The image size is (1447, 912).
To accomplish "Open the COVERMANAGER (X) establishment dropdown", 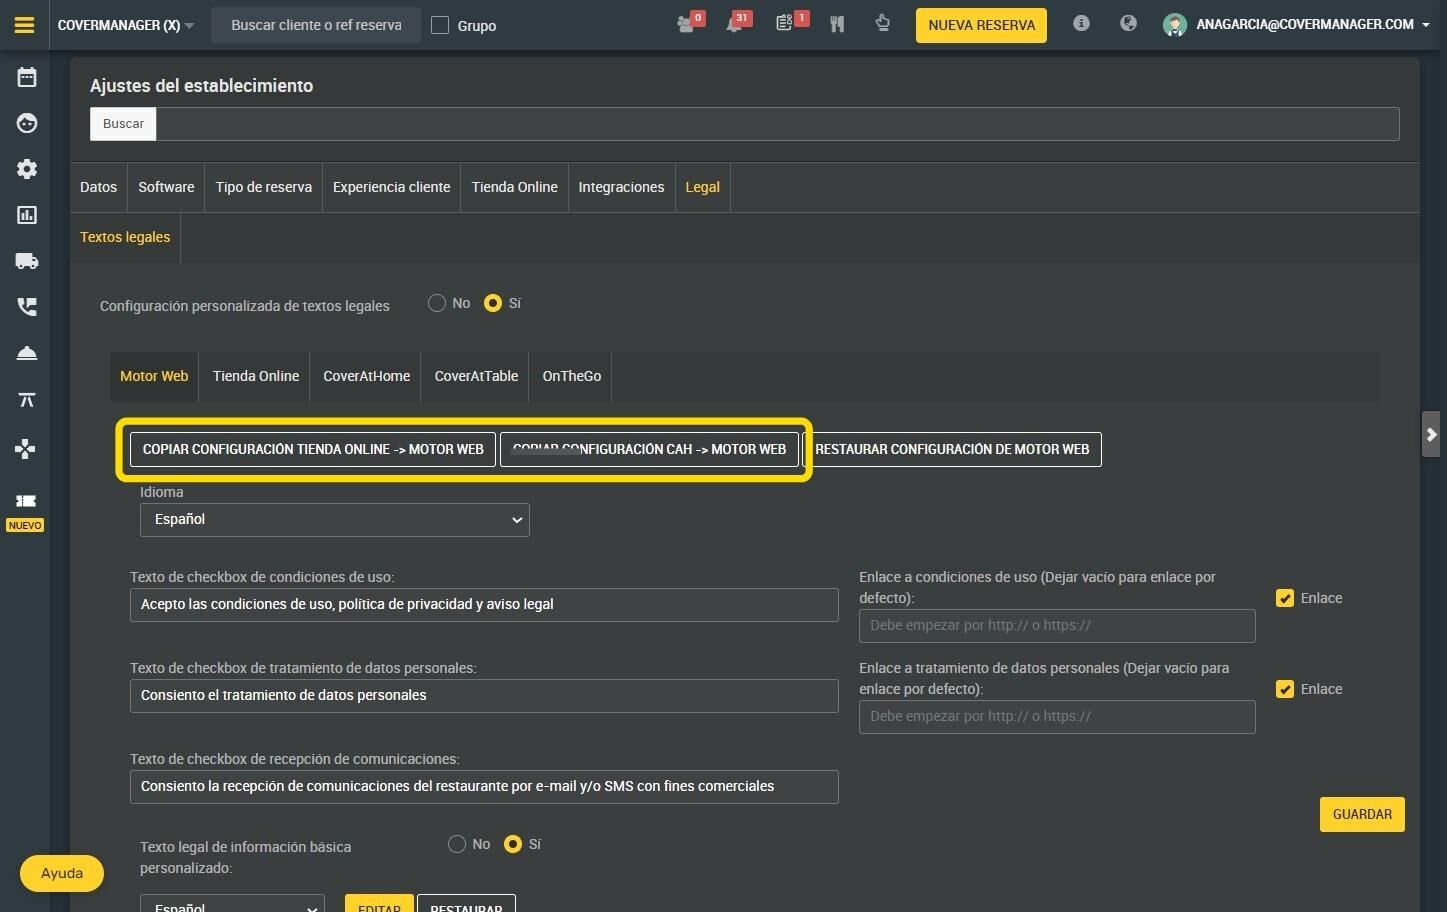I will point(126,25).
